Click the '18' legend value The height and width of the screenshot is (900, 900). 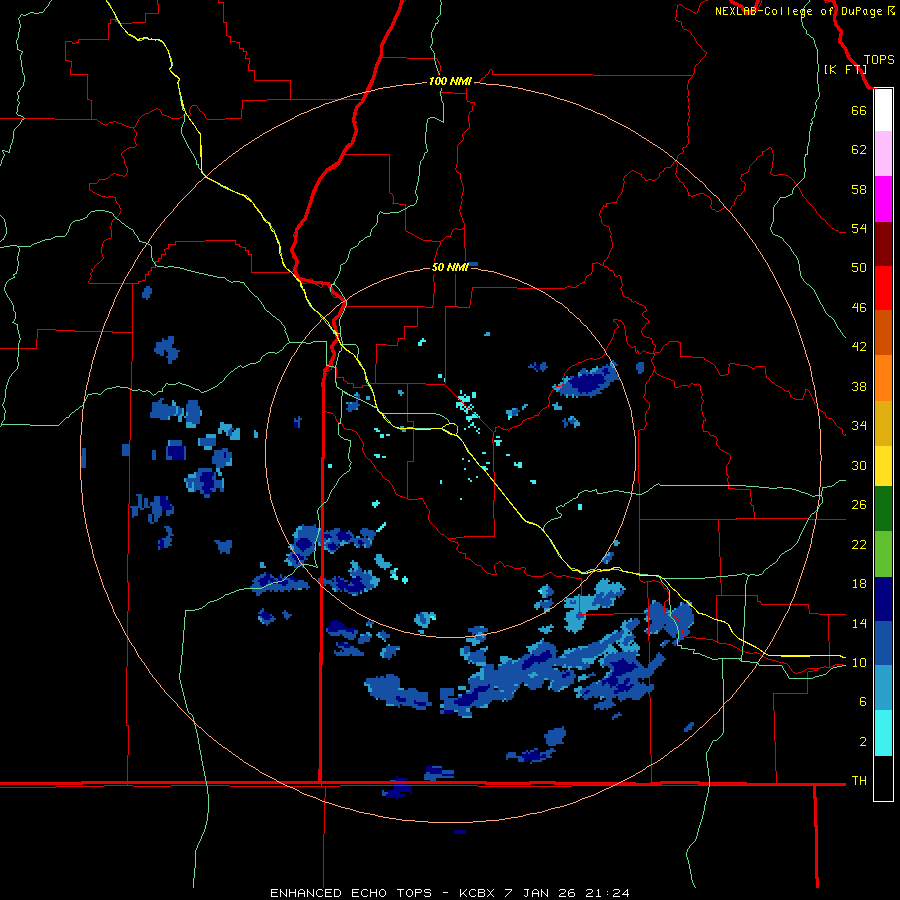859,584
